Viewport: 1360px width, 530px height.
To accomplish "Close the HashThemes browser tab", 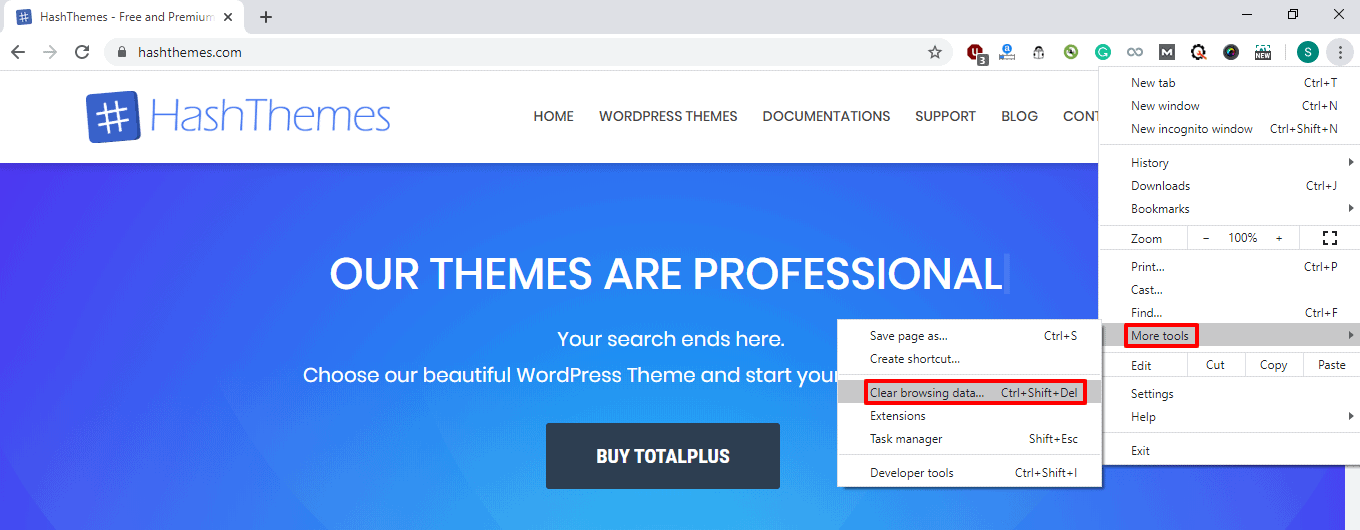I will point(228,17).
